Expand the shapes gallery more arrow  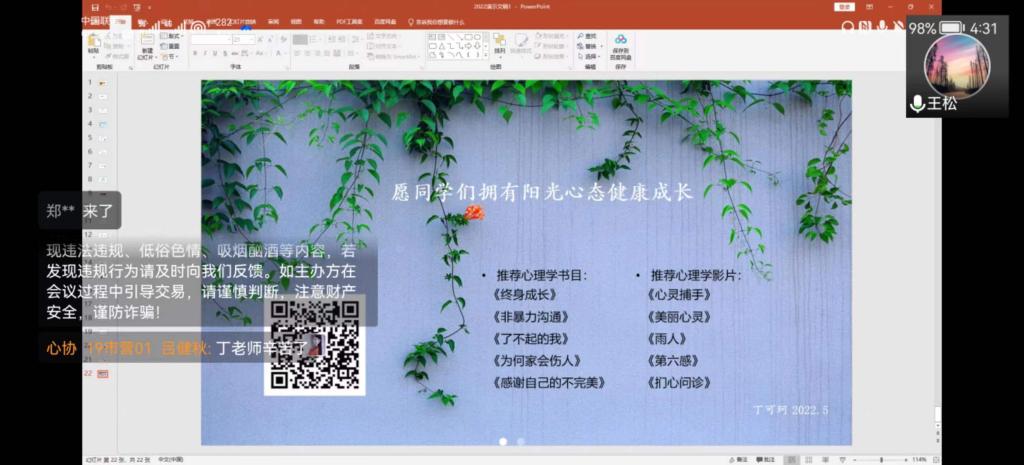(486, 55)
